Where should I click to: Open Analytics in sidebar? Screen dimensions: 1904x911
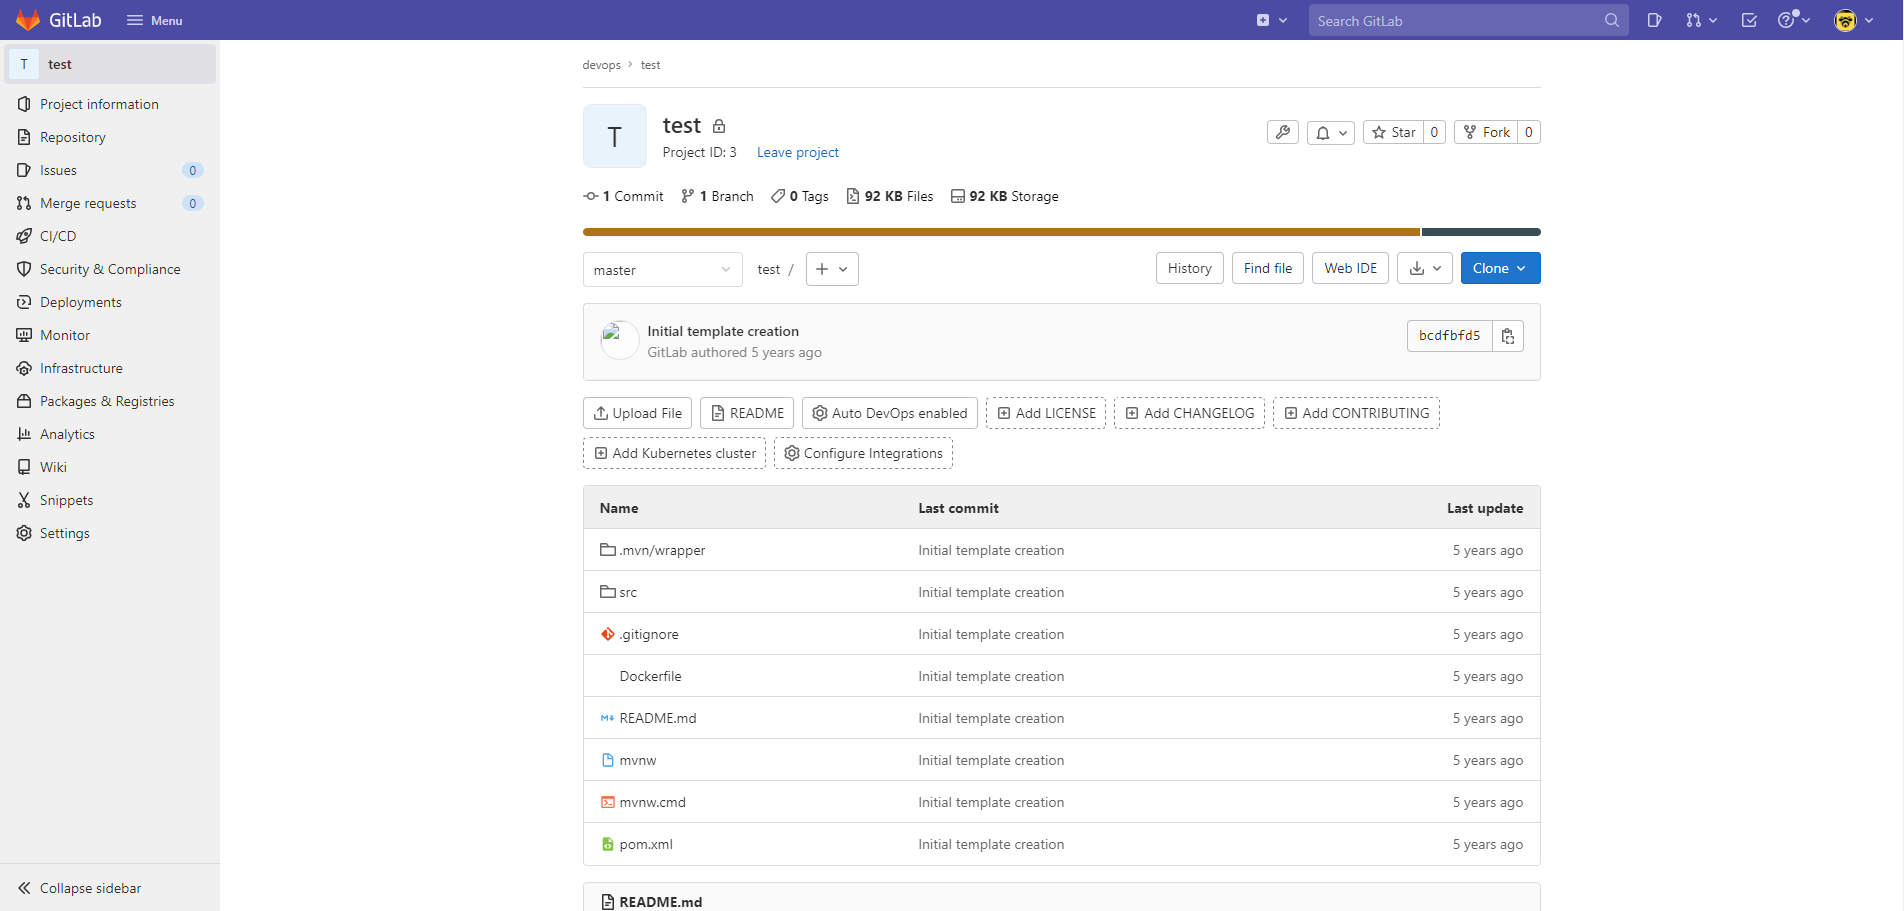110,434
